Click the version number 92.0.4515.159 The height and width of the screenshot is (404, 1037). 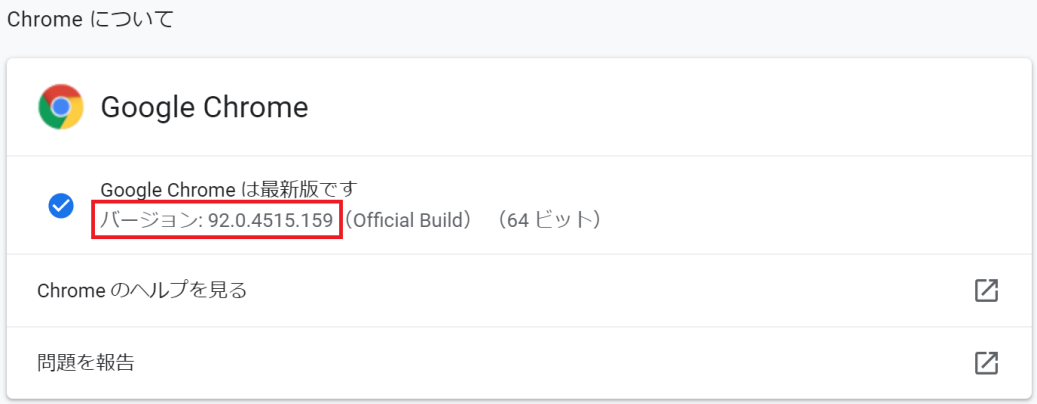[x=270, y=219]
